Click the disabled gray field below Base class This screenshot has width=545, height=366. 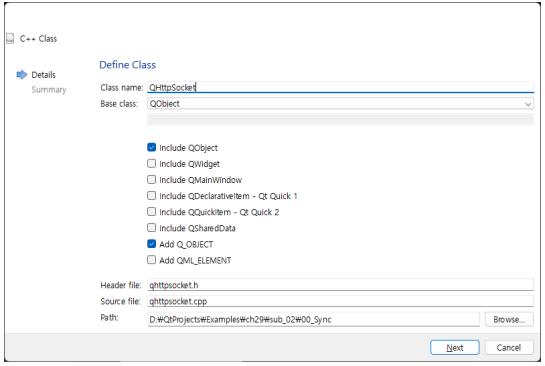coord(340,119)
